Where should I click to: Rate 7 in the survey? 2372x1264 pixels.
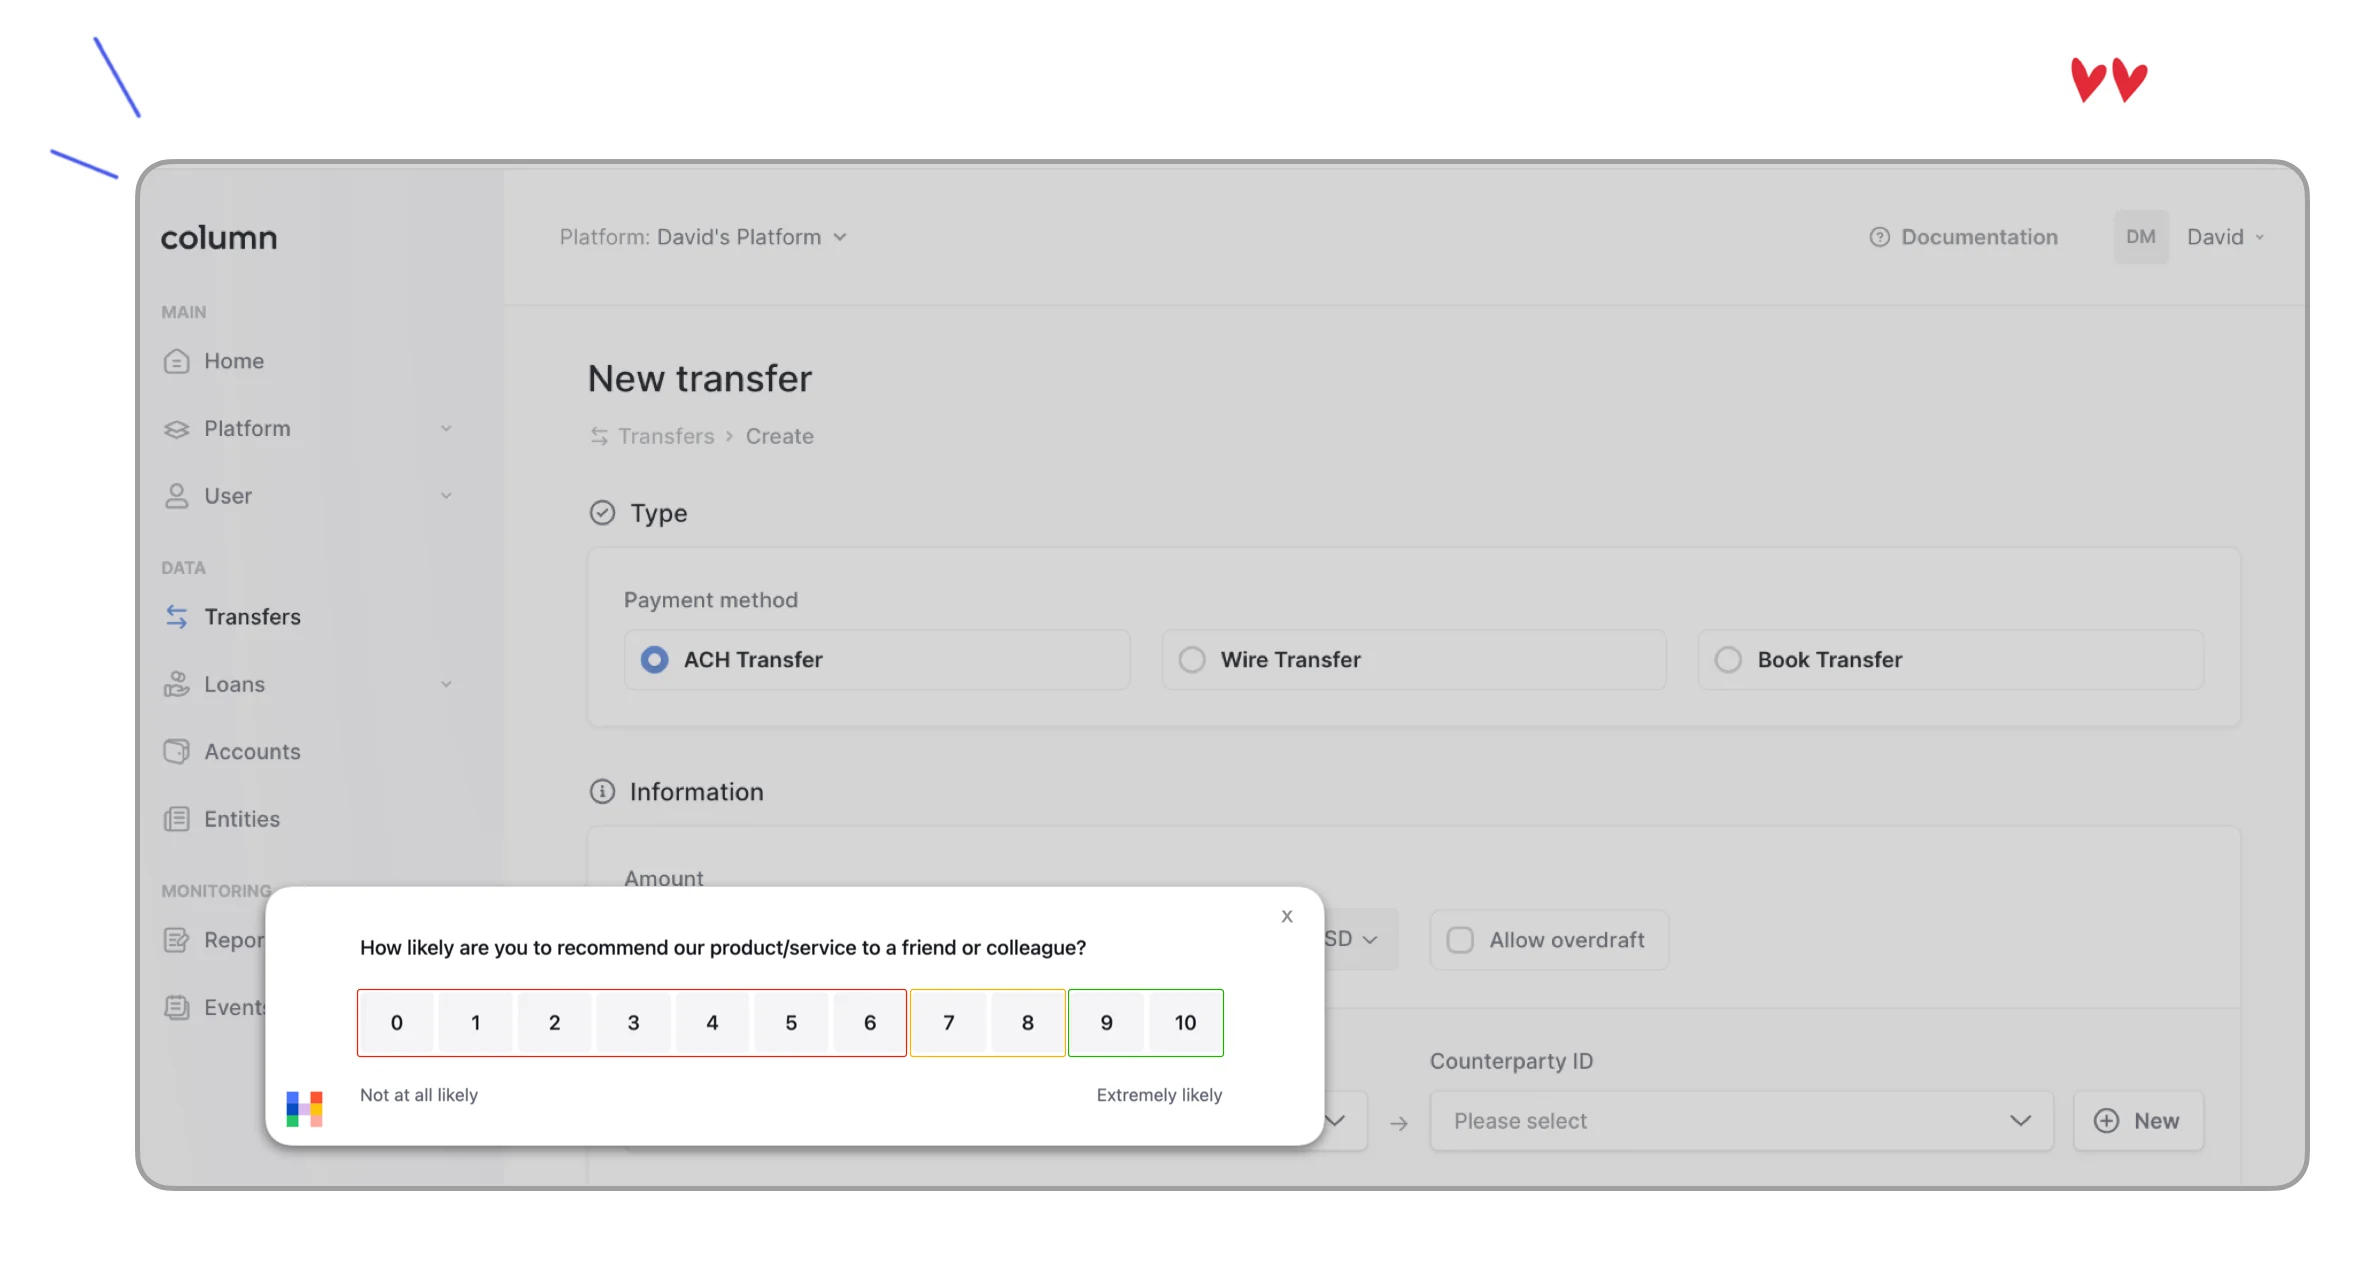[949, 1023]
